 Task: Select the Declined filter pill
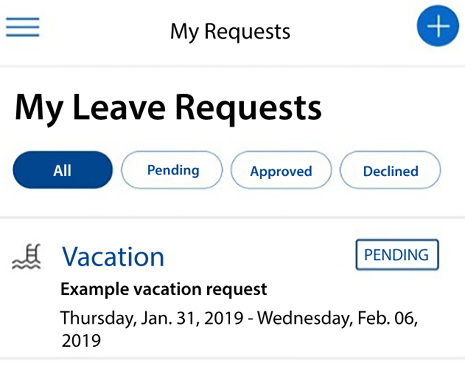(390, 170)
